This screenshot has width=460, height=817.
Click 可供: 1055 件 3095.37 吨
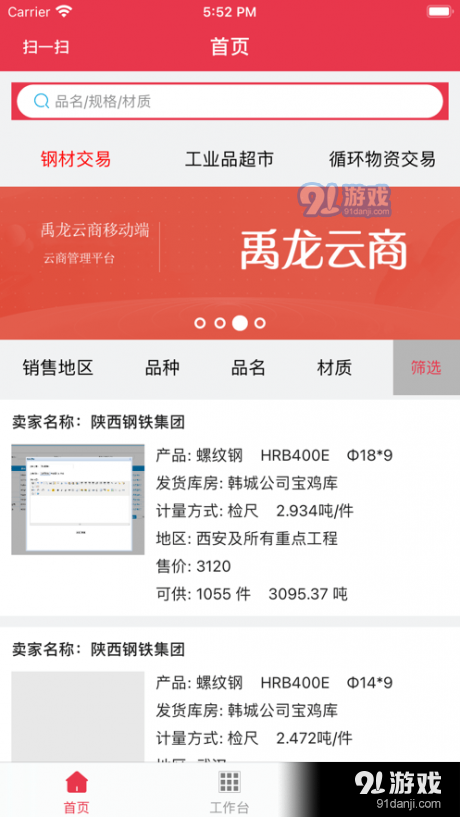252,594
